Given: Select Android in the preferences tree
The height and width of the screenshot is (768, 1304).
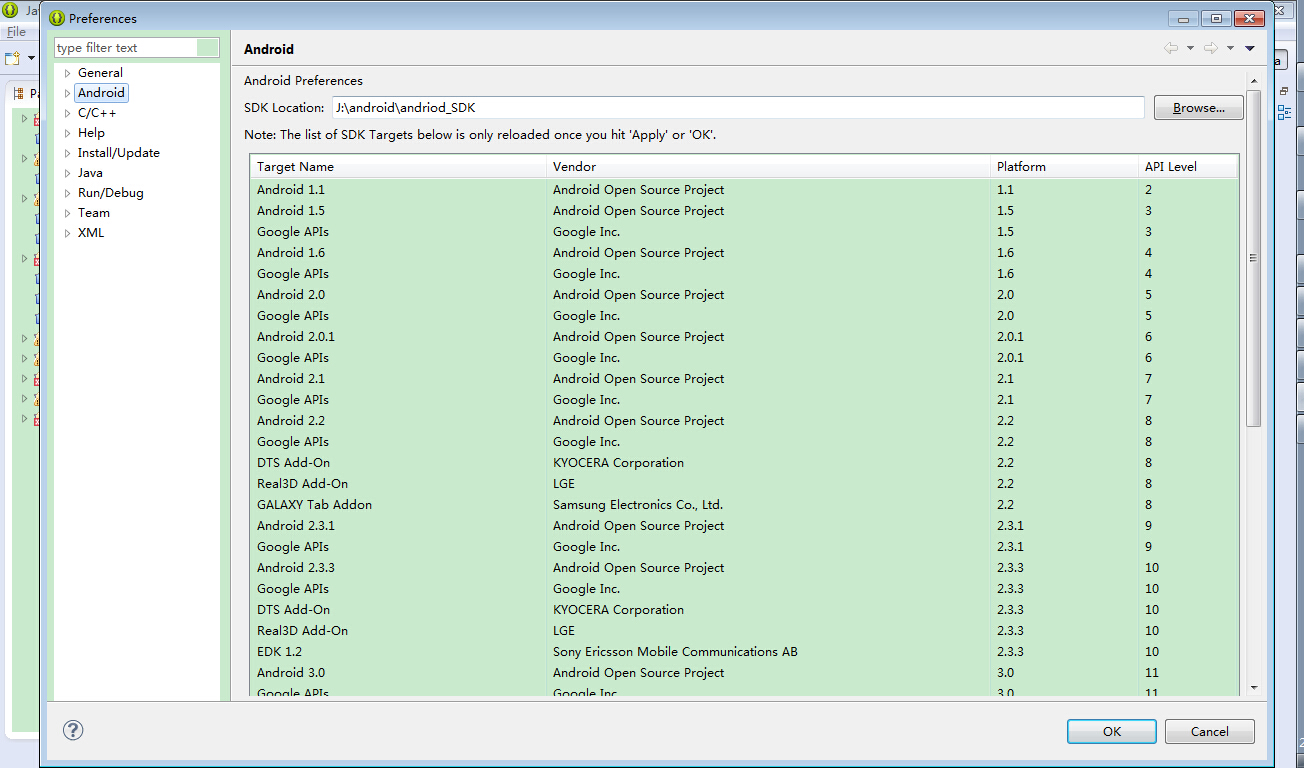Looking at the screenshot, I should coord(102,93).
